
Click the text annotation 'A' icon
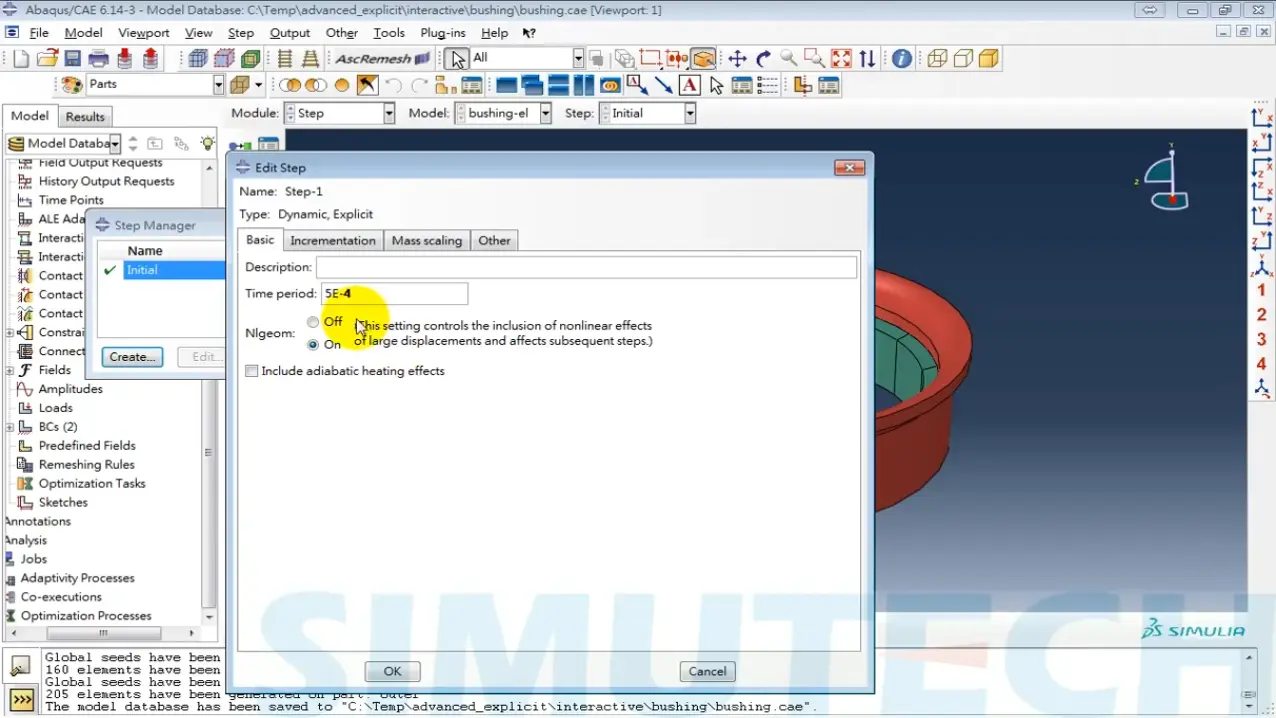[689, 86]
